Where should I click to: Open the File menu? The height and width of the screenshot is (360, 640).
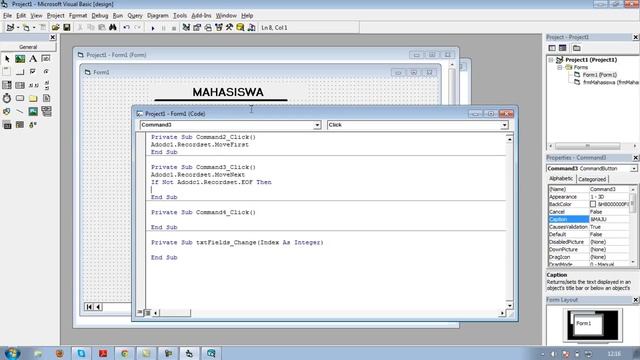click(7, 16)
